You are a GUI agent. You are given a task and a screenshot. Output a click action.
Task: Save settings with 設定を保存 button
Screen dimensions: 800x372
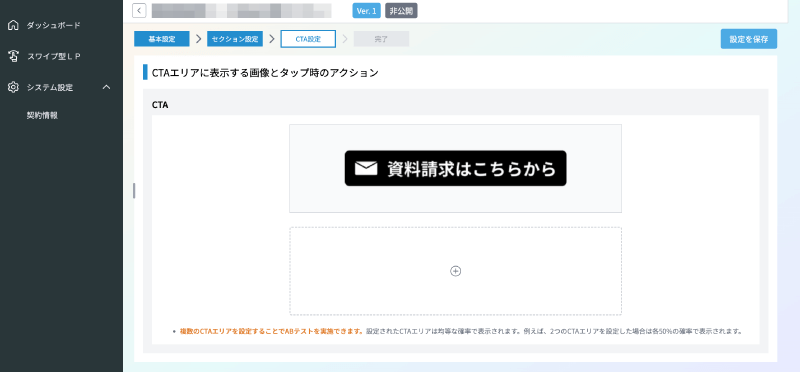(748, 39)
